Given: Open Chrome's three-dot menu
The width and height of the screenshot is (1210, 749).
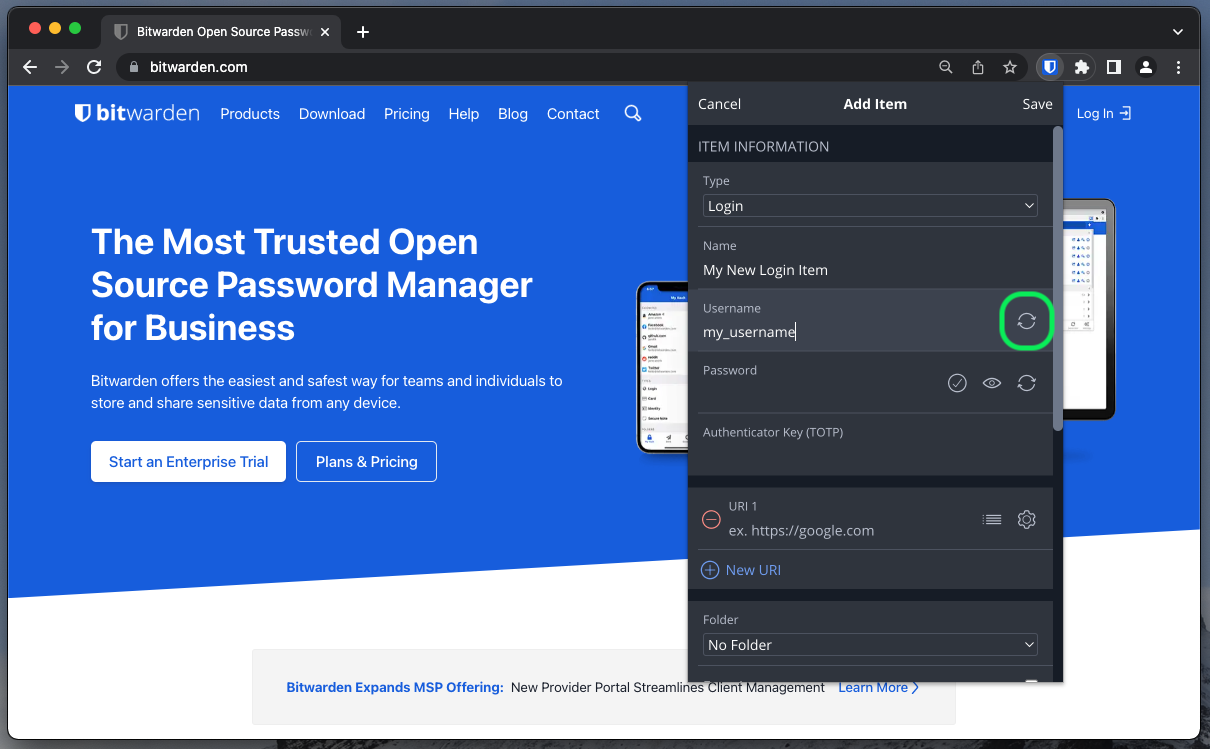Looking at the screenshot, I should 1179,67.
